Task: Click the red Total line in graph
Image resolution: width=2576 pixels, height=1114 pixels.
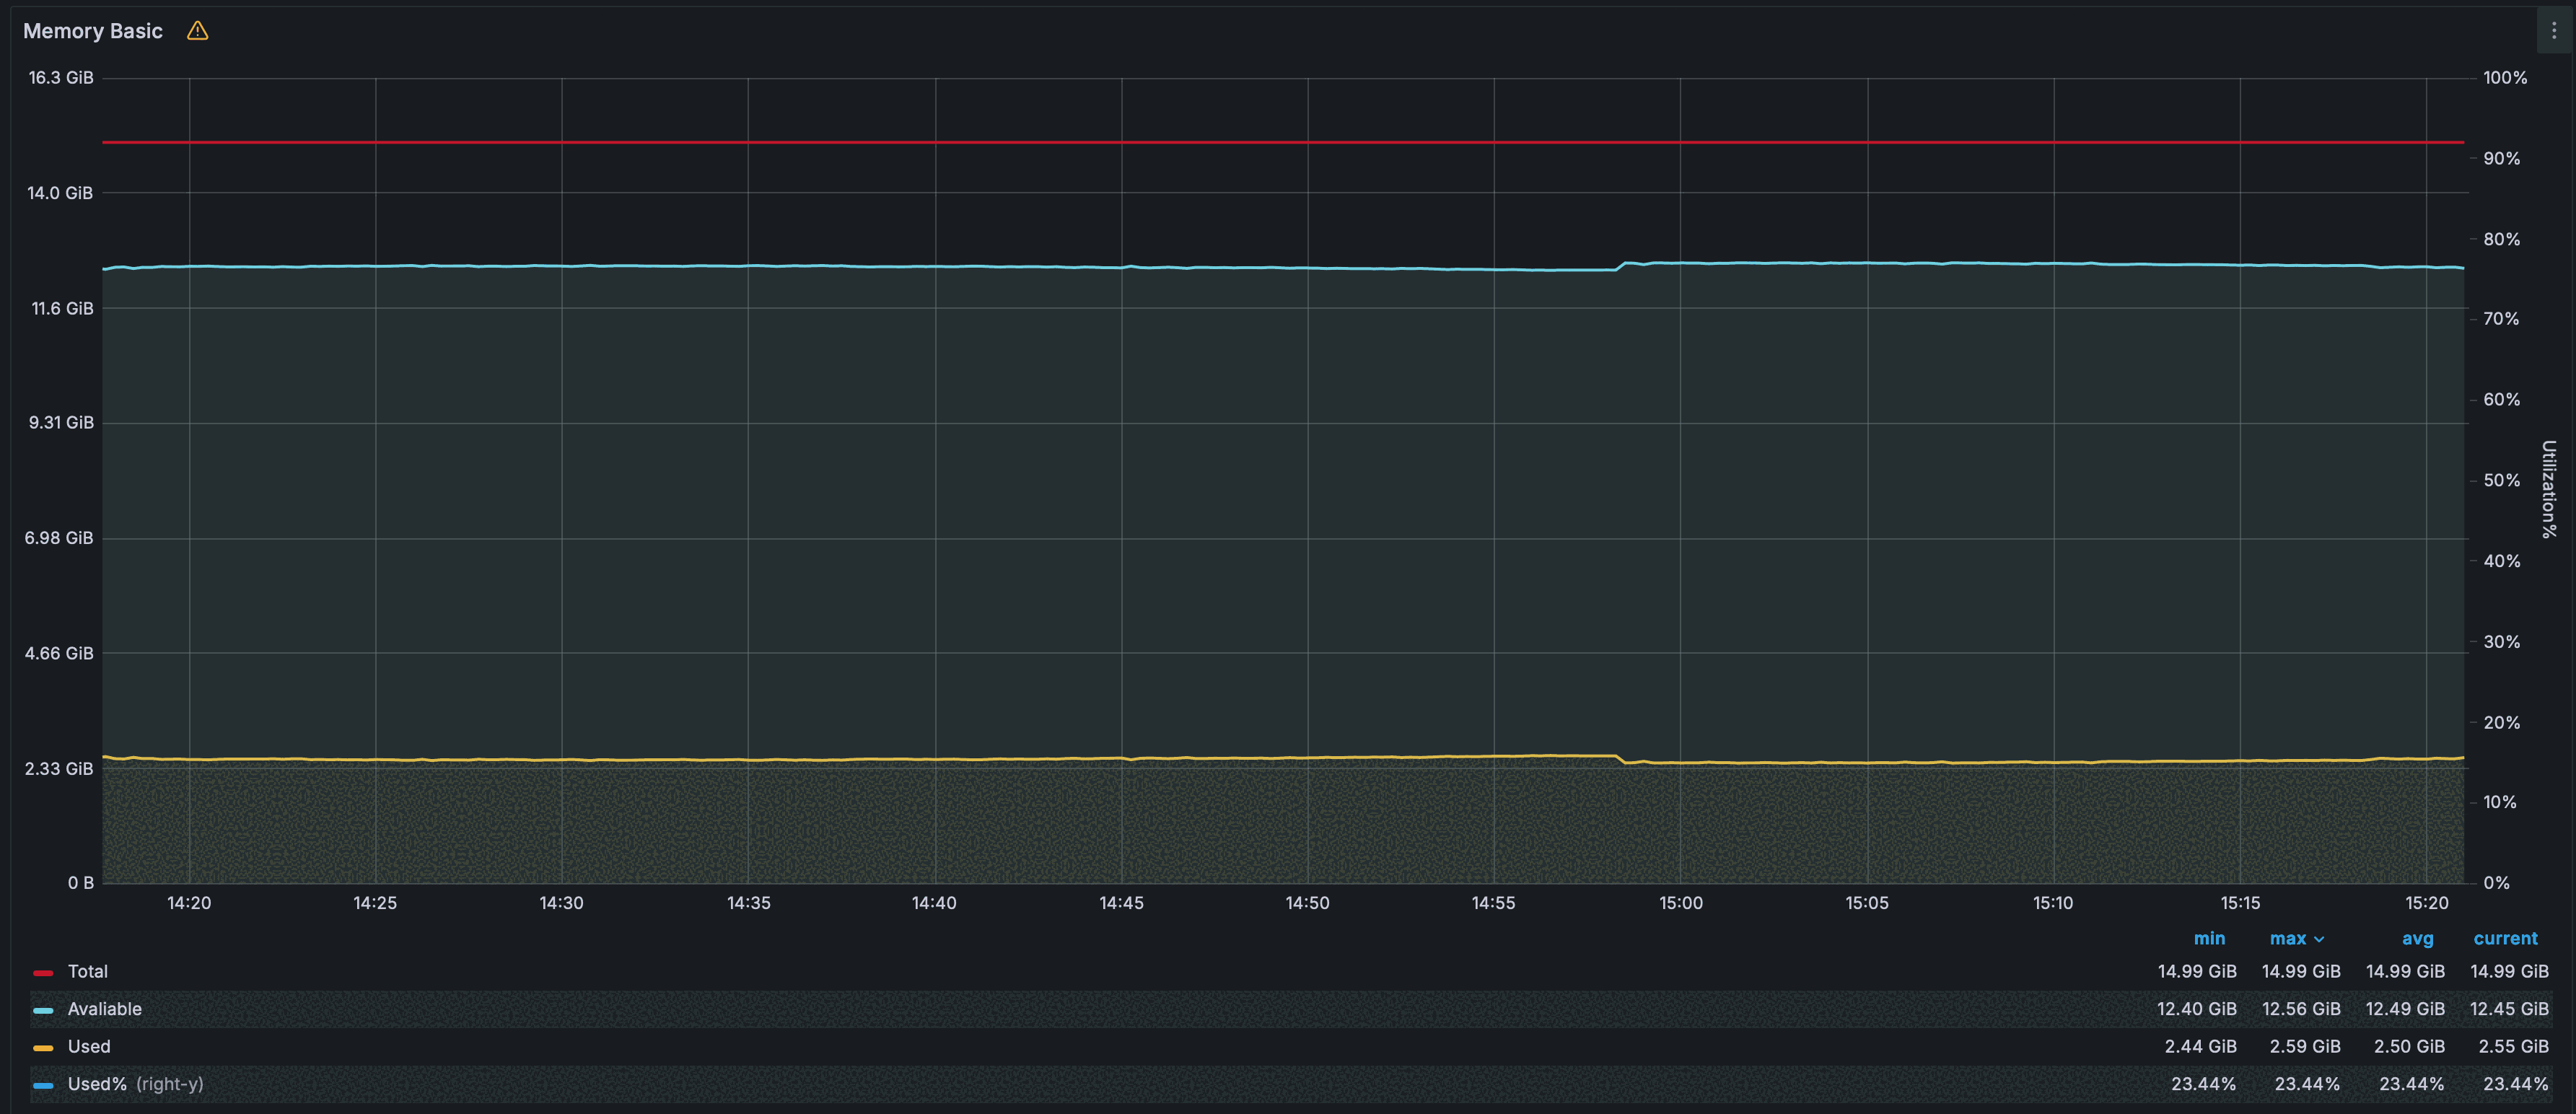Action: 1200,142
